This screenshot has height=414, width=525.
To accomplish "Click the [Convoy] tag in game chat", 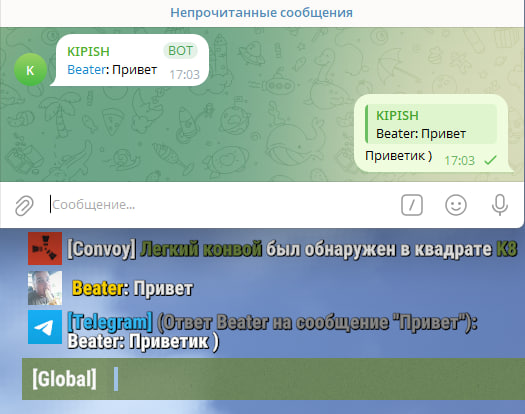I will point(102,249).
